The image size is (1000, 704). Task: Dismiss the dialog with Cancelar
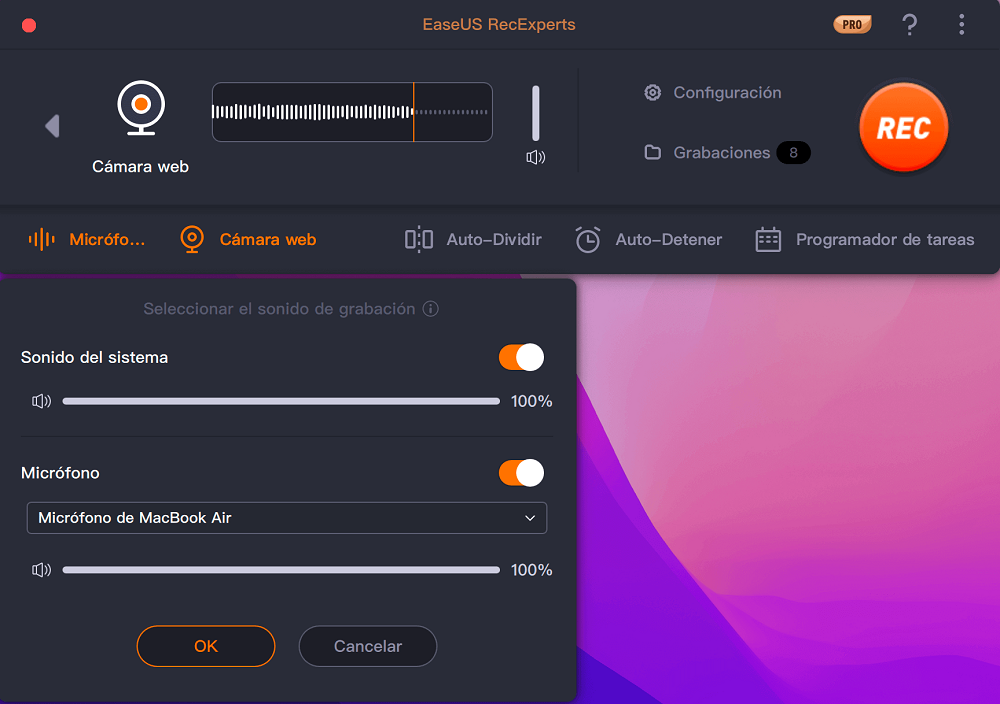[368, 646]
